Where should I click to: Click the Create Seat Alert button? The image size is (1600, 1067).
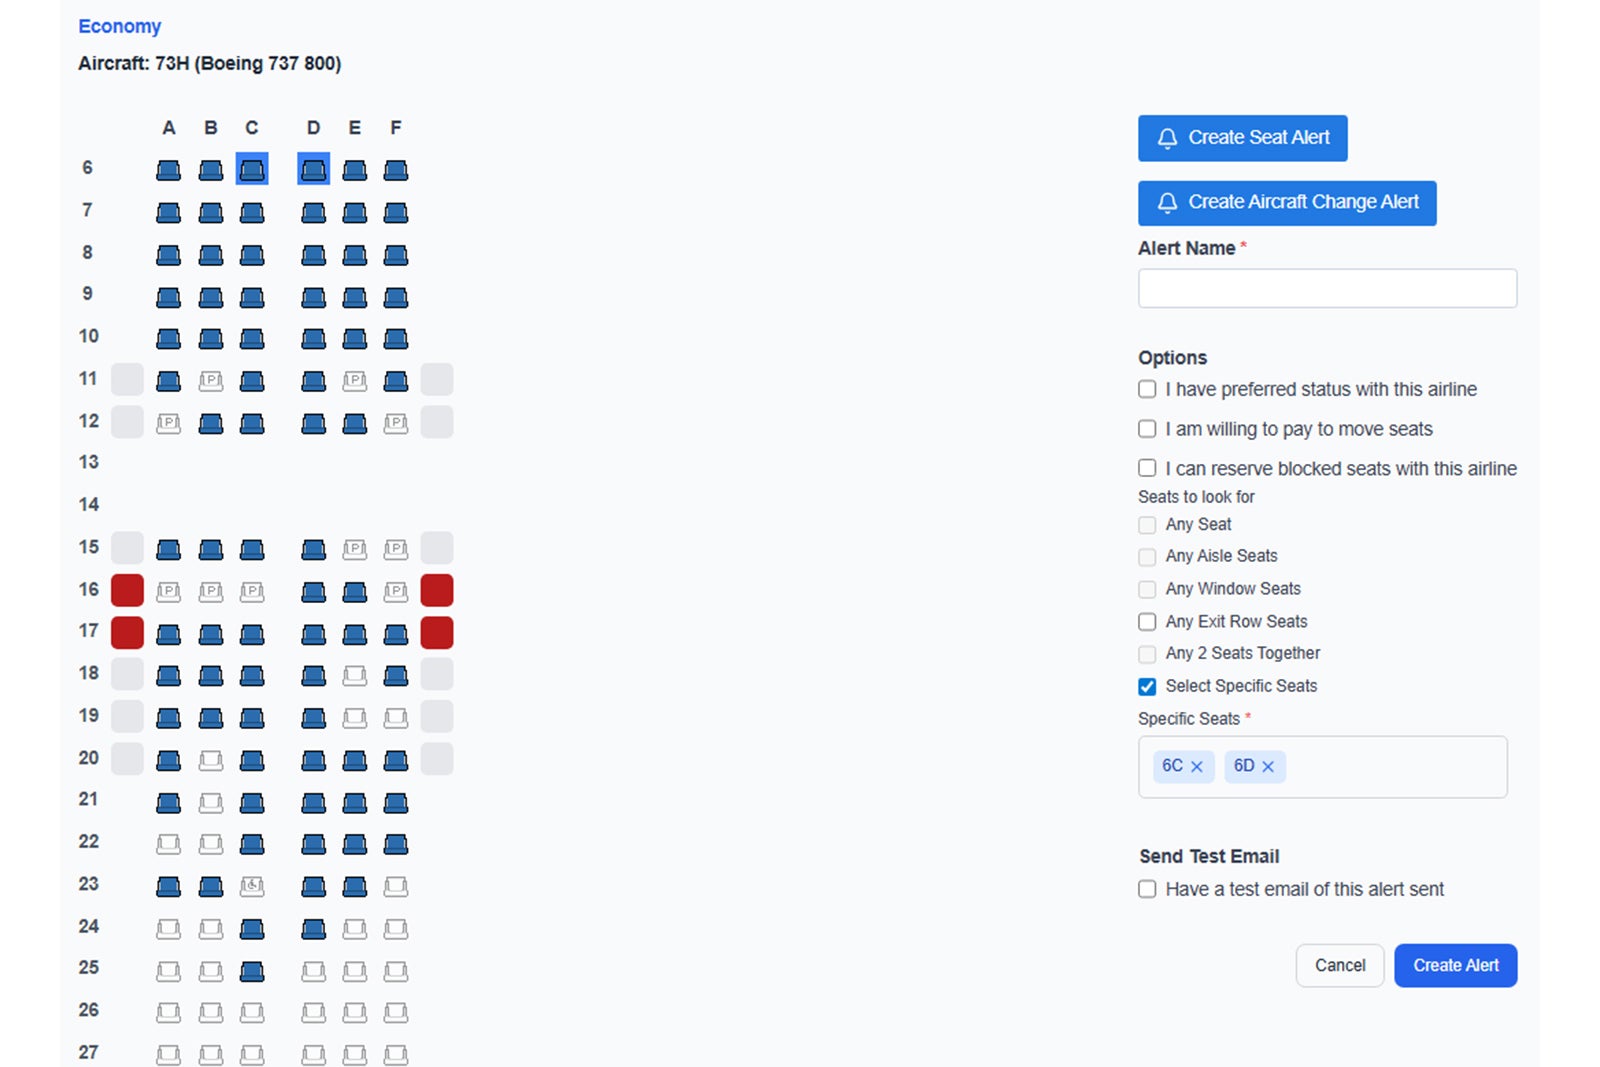click(1242, 138)
